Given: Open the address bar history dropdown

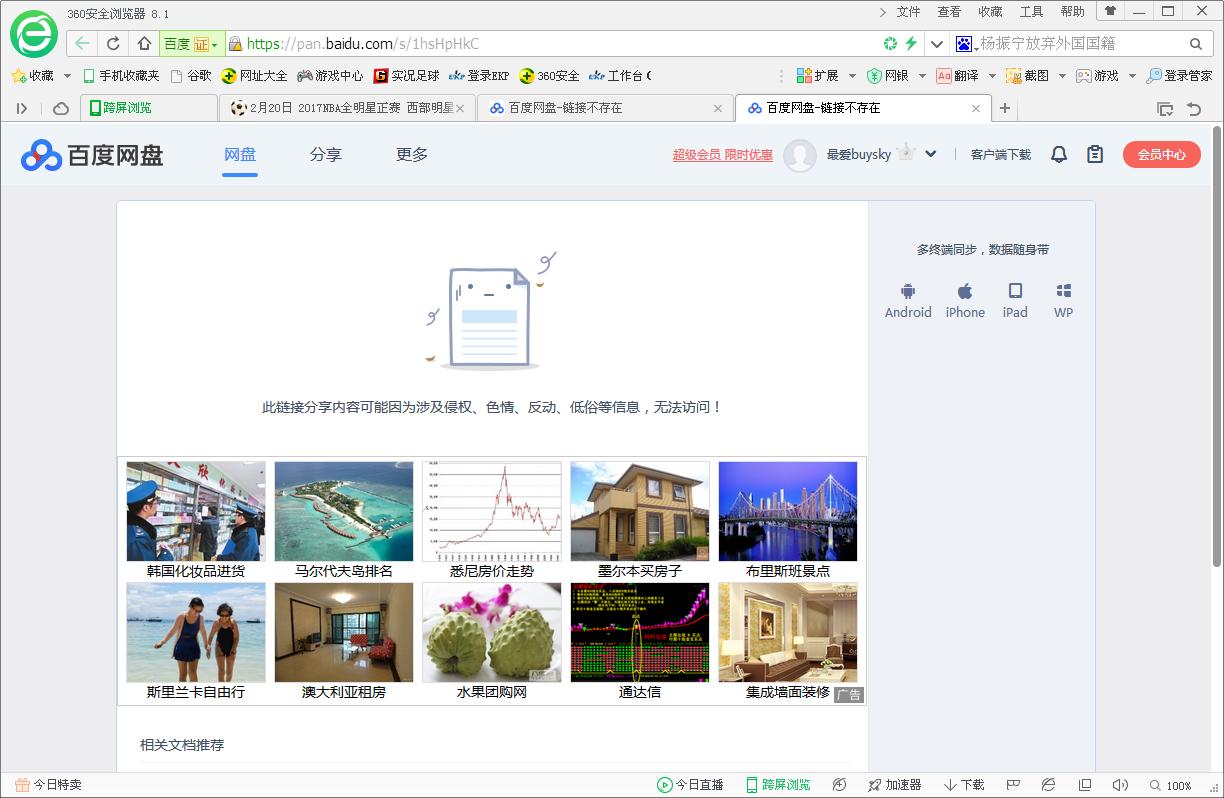Looking at the screenshot, I should pyautogui.click(x=937, y=44).
